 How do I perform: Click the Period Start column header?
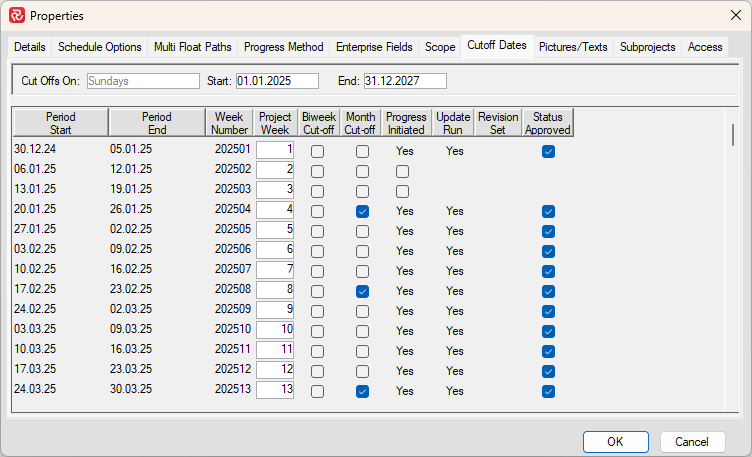[x=60, y=123]
